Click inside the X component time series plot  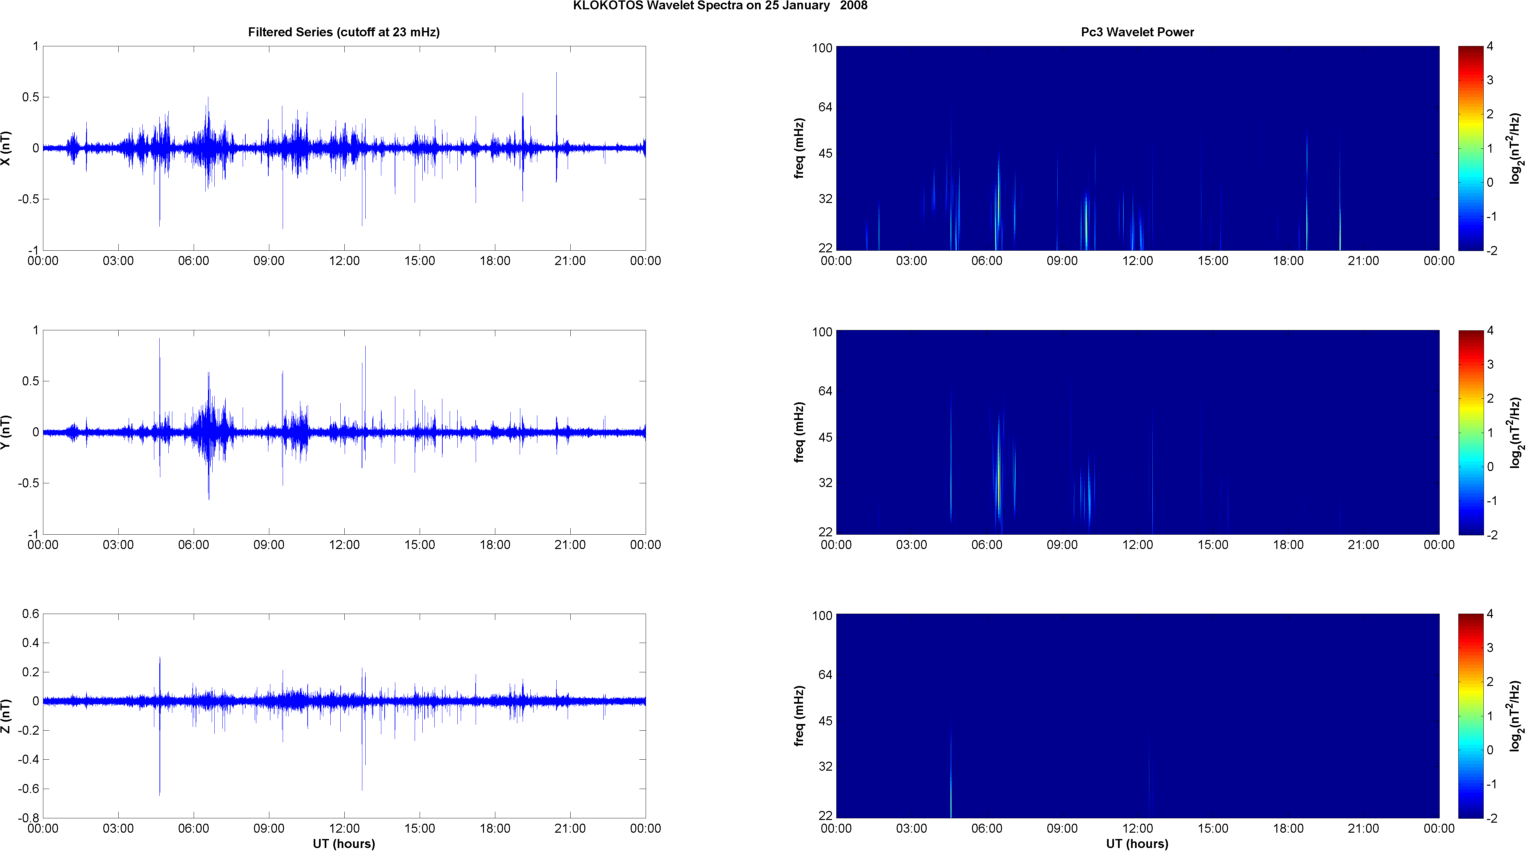pos(344,148)
